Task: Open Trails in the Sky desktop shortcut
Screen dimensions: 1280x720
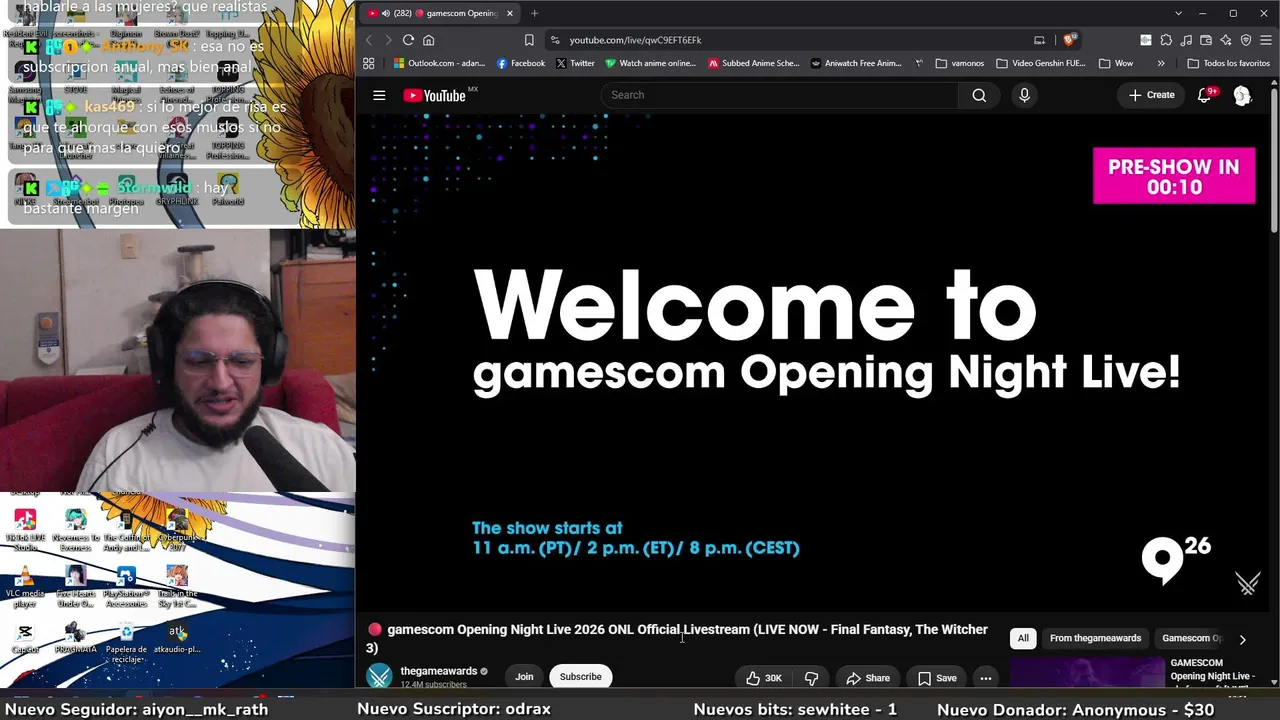Action: [x=177, y=587]
